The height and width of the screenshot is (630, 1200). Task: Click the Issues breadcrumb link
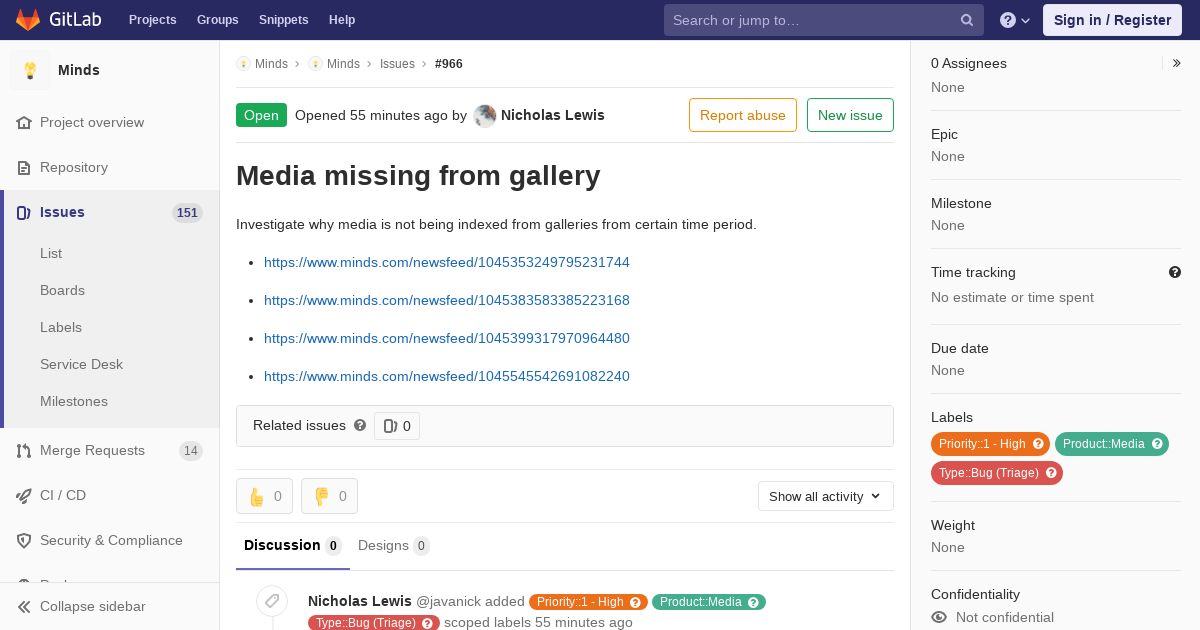tap(397, 63)
